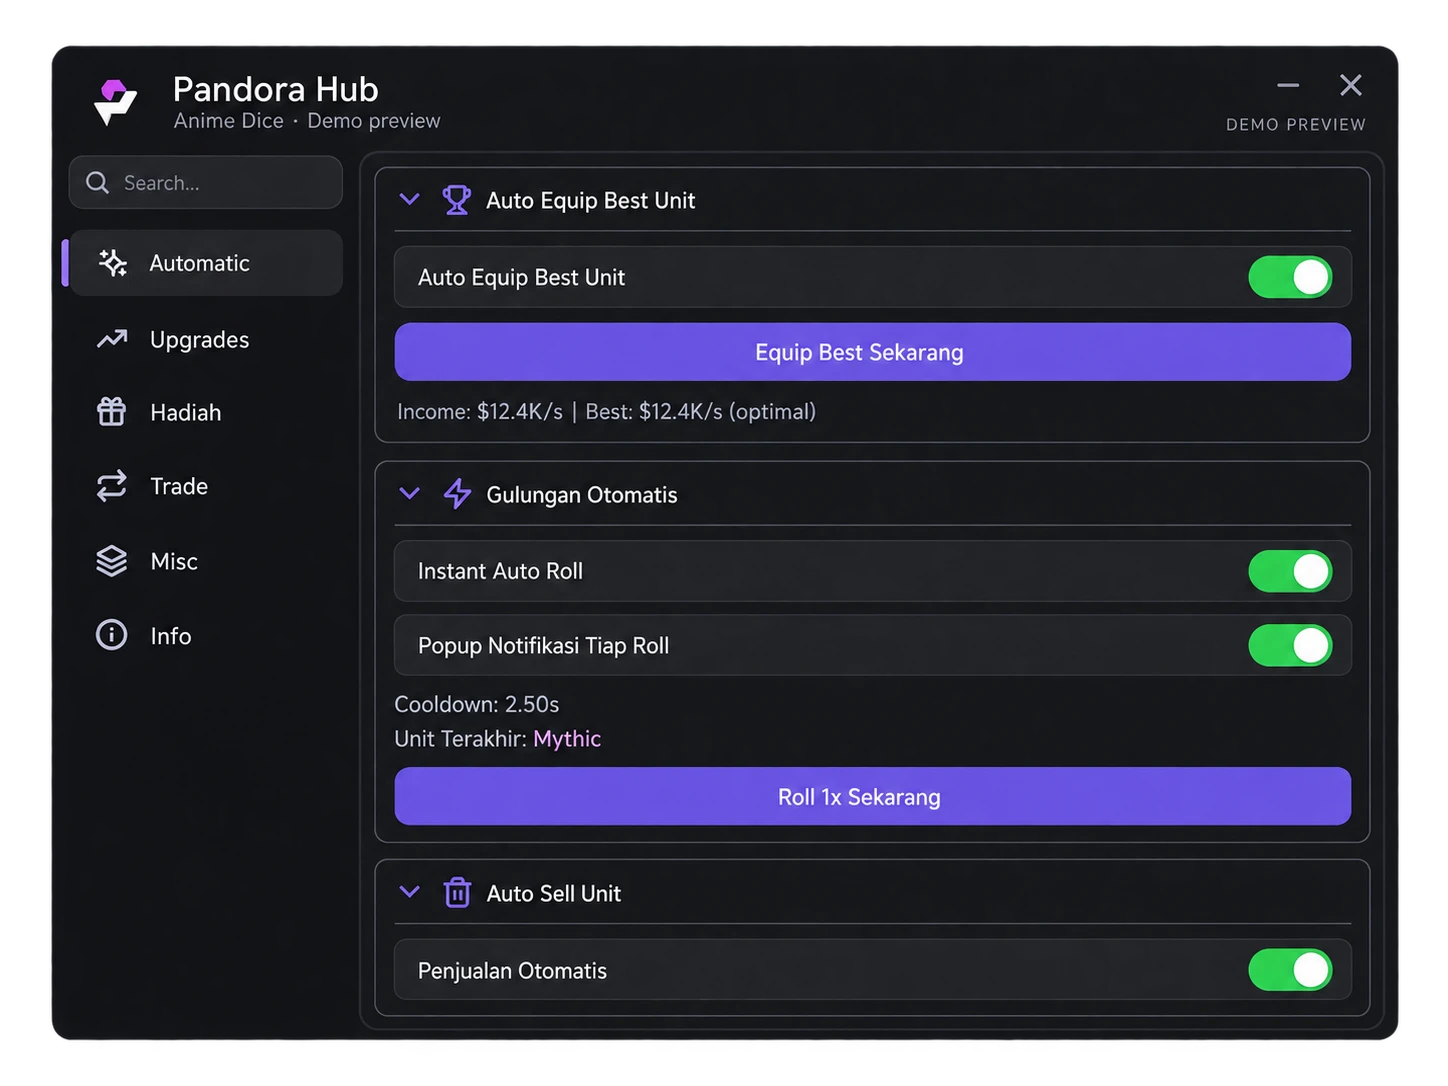Click the trash can icon beside Auto Sell Unit
The width and height of the screenshot is (1448, 1086).
(457, 892)
